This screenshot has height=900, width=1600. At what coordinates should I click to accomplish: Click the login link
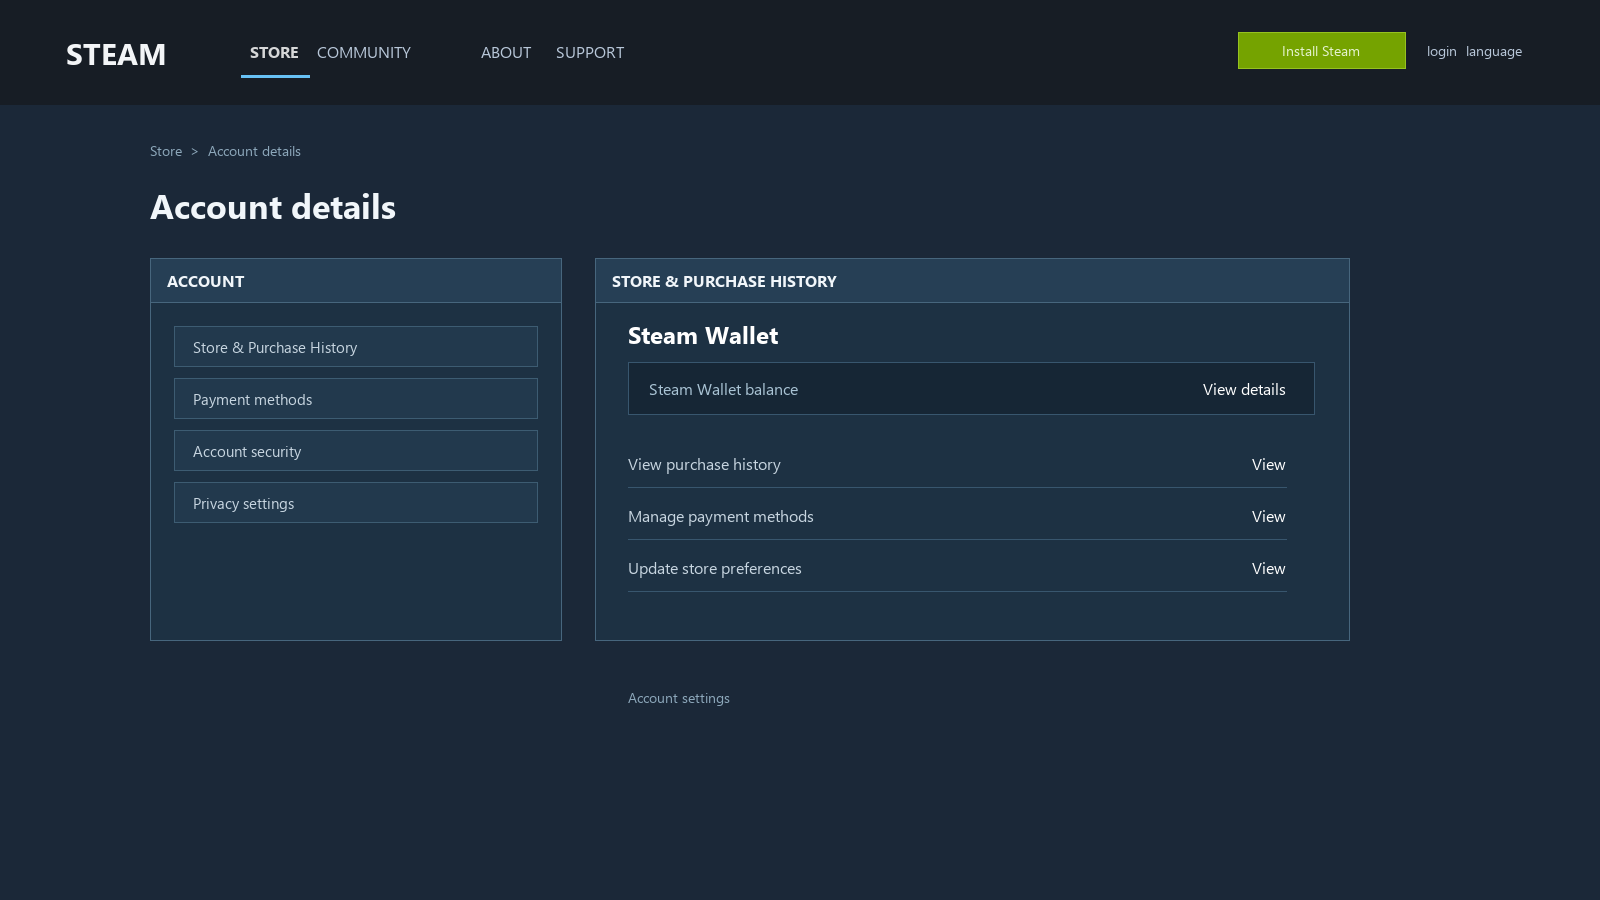pos(1441,51)
